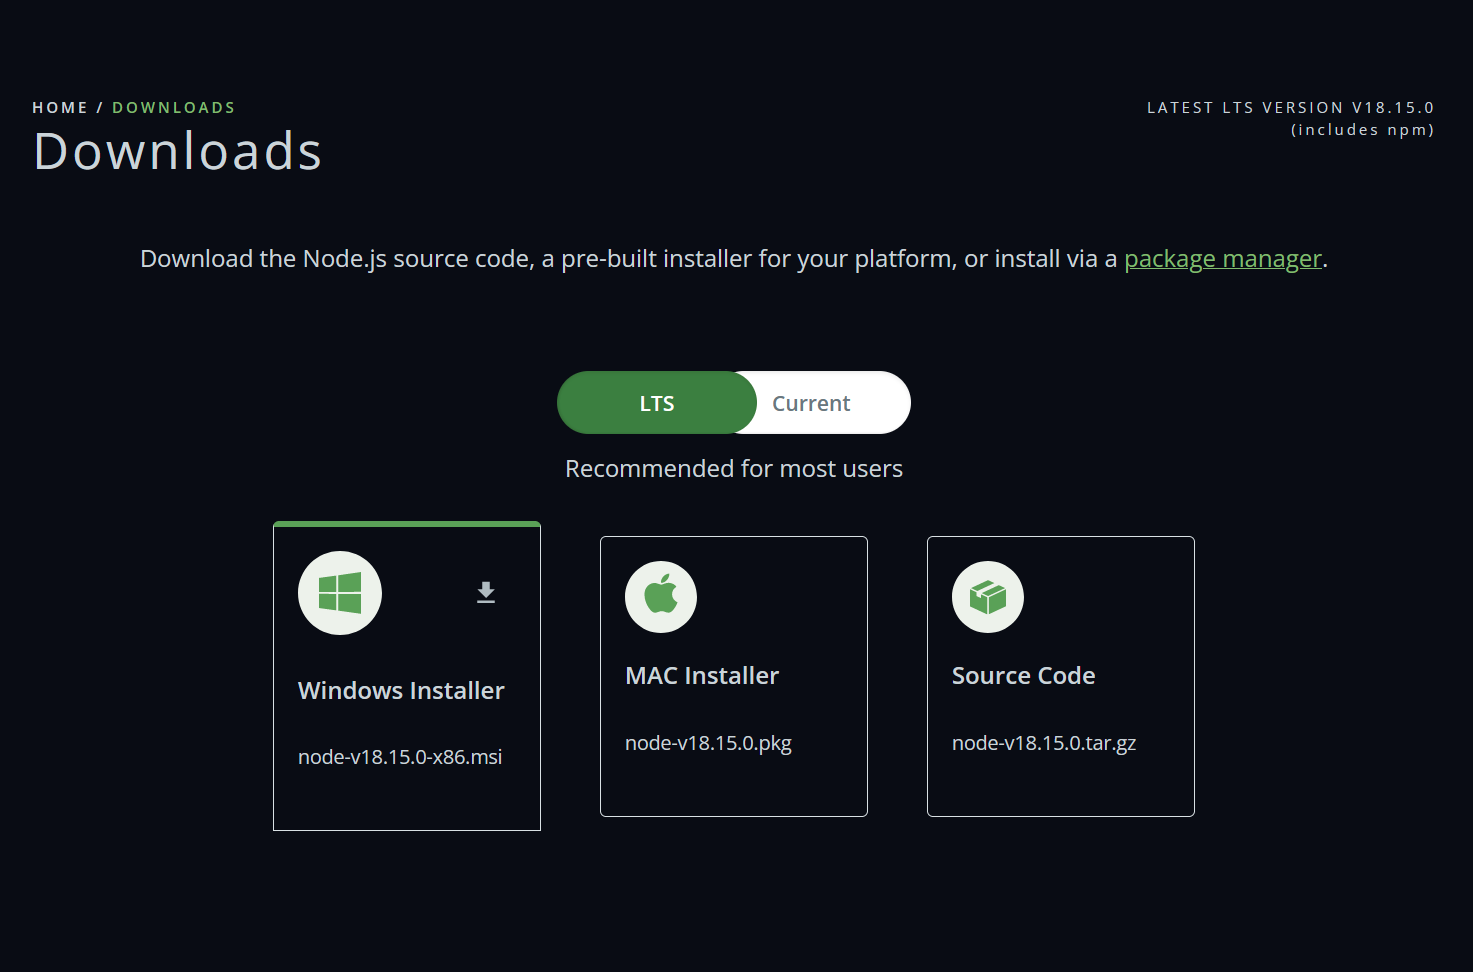Click the circular Windows icon badge
The image size is (1473, 972).
click(x=339, y=592)
